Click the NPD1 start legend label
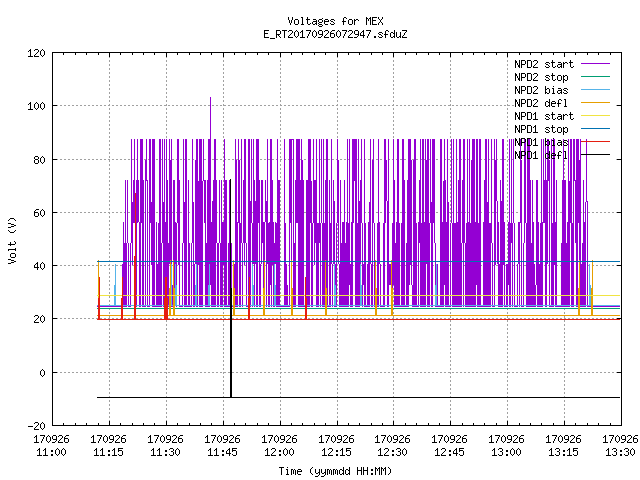The height and width of the screenshot is (480, 640). pyautogui.click(x=544, y=116)
